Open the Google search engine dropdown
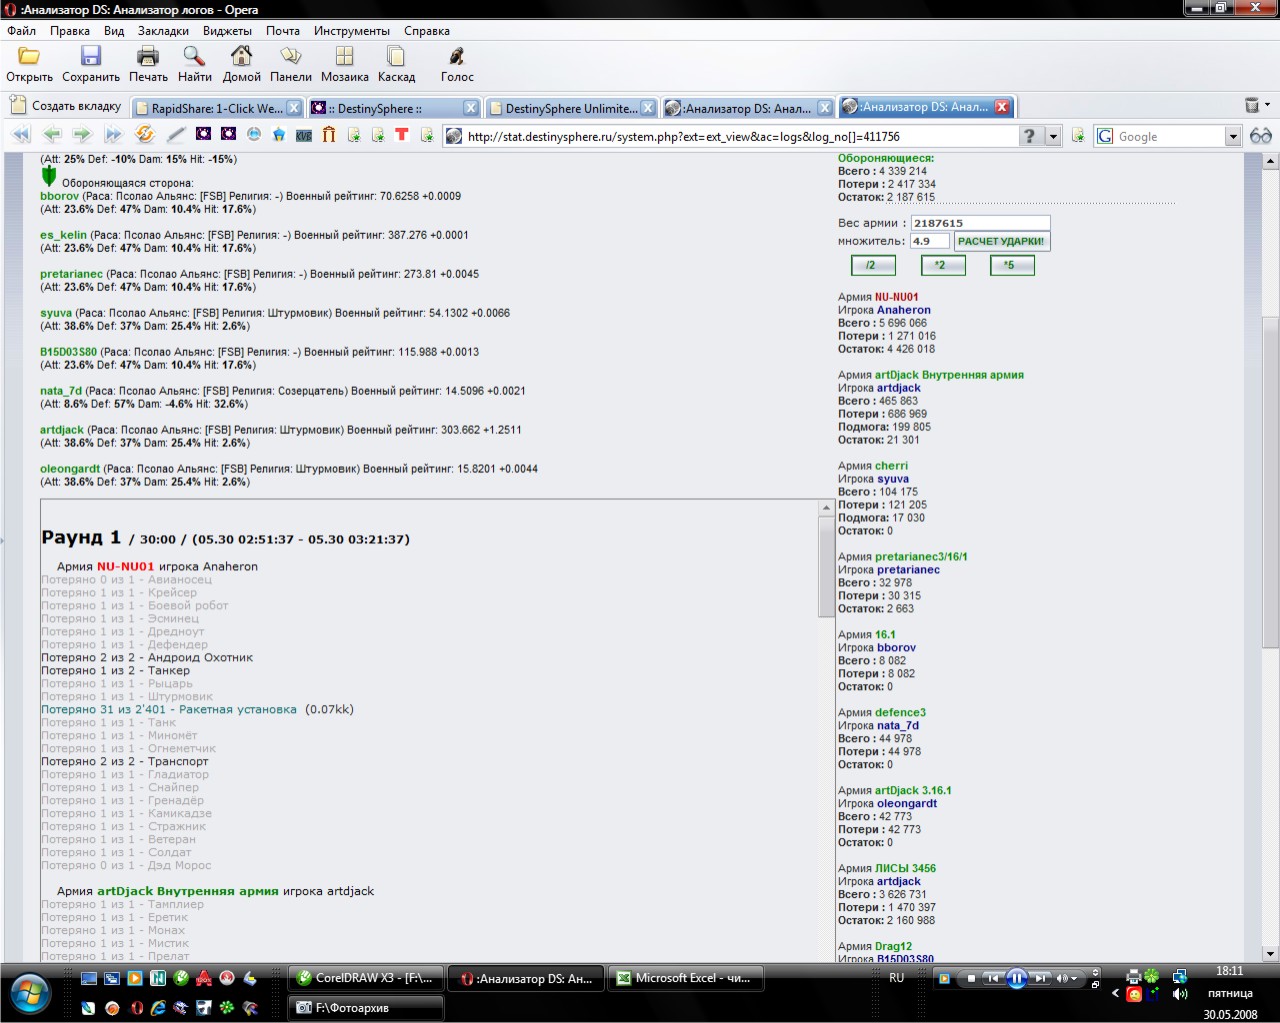The image size is (1280, 1023). pyautogui.click(x=1232, y=136)
